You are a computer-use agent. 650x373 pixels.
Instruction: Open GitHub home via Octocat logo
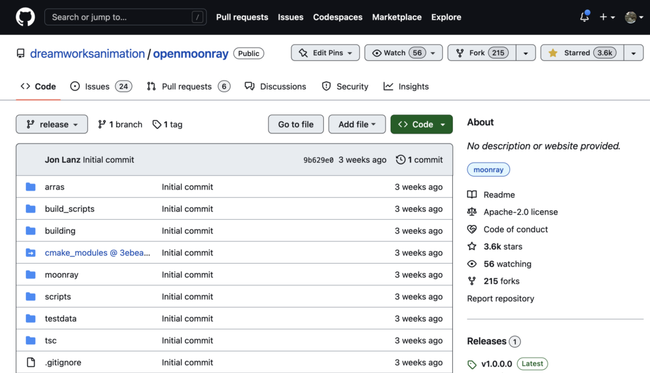click(25, 17)
